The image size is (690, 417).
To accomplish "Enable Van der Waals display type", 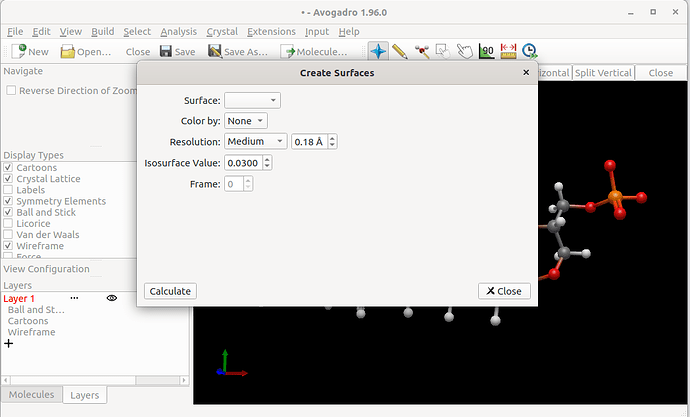I will pos(8,234).
